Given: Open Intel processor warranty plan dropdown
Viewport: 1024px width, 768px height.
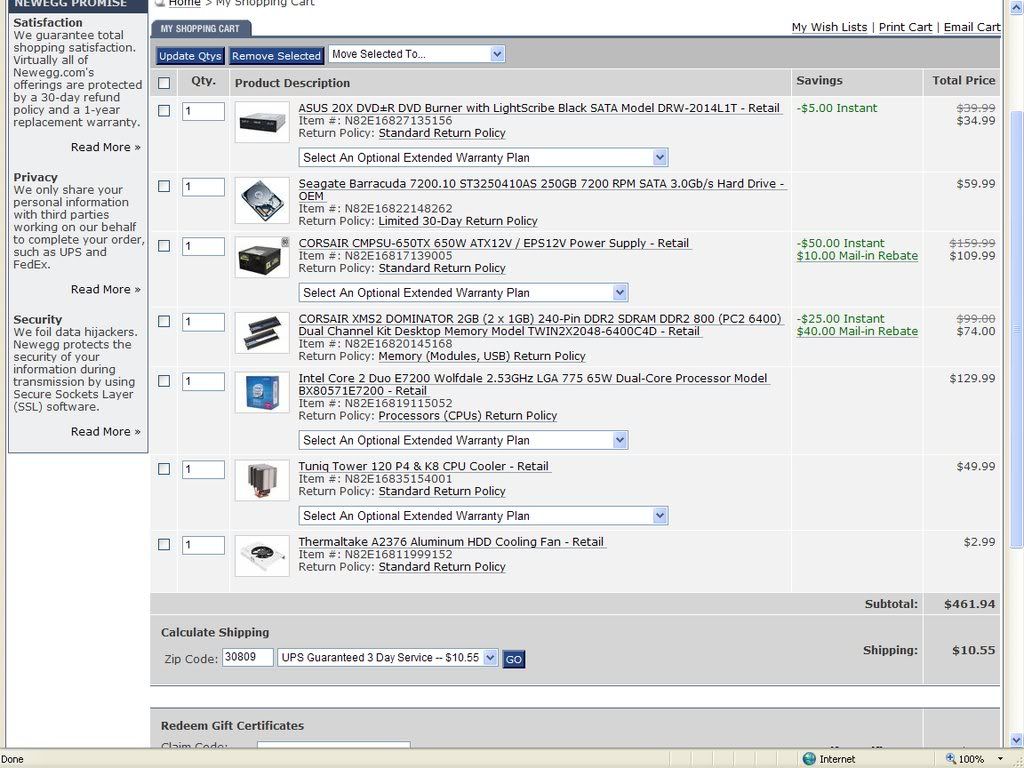Looking at the screenshot, I should pos(463,440).
